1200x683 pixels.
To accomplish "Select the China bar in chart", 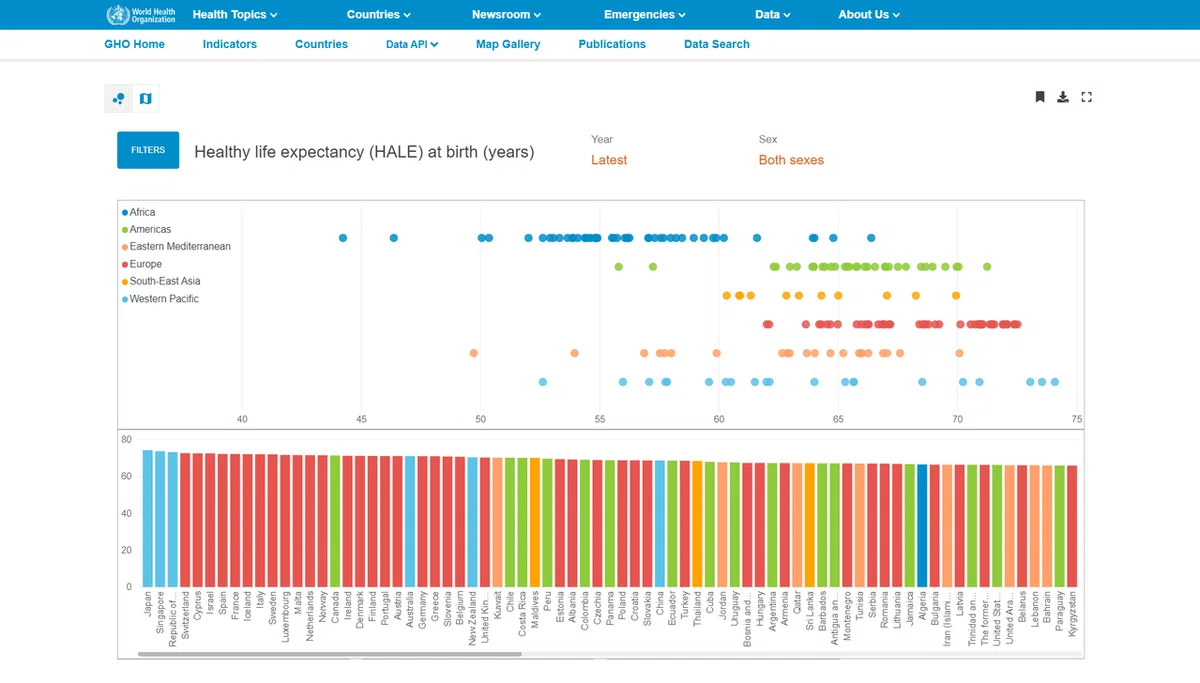I will [660, 523].
